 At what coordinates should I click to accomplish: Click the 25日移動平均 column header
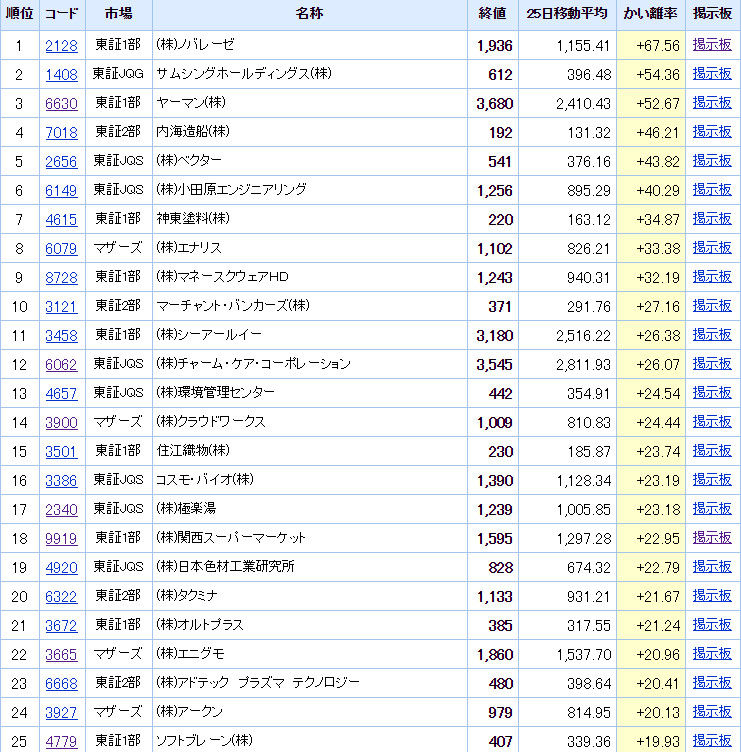567,14
